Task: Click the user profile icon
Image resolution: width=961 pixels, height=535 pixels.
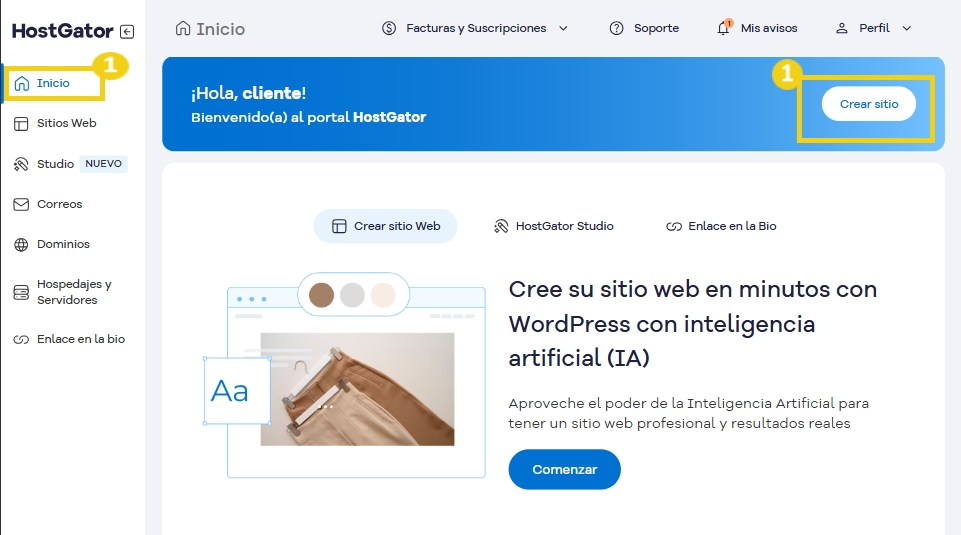Action: 842,28
